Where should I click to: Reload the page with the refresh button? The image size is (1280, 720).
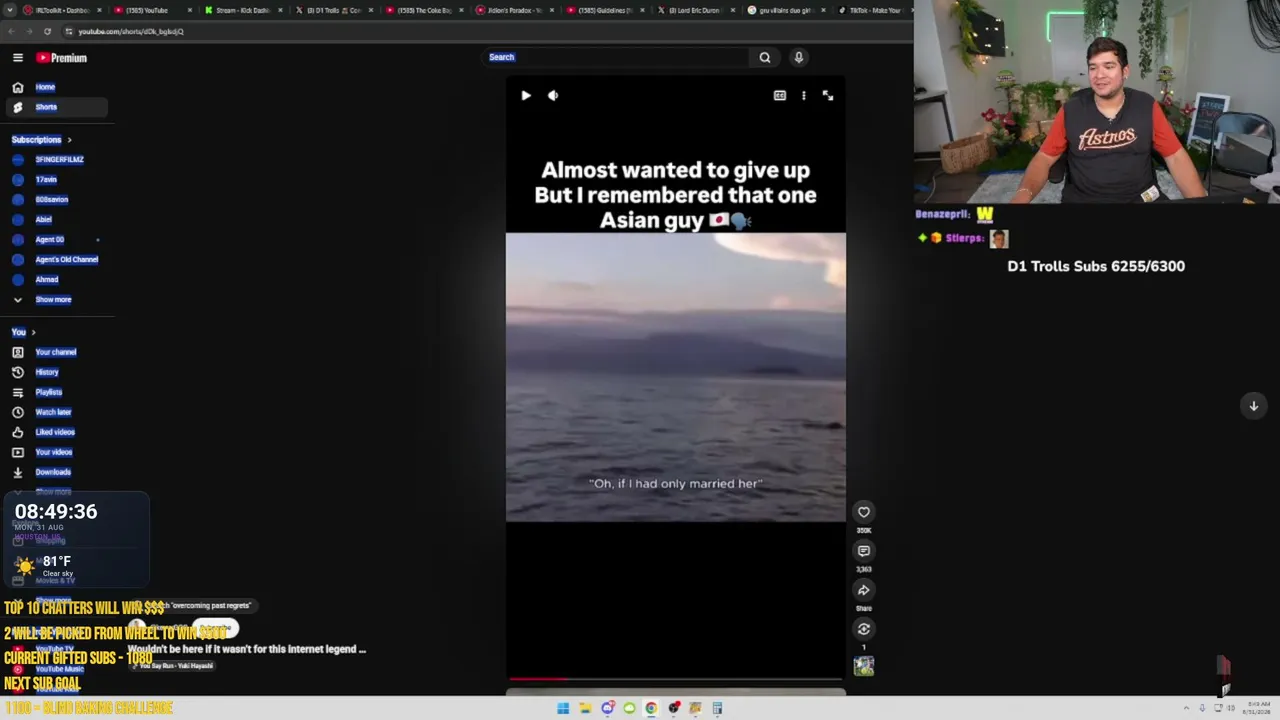pyautogui.click(x=47, y=31)
